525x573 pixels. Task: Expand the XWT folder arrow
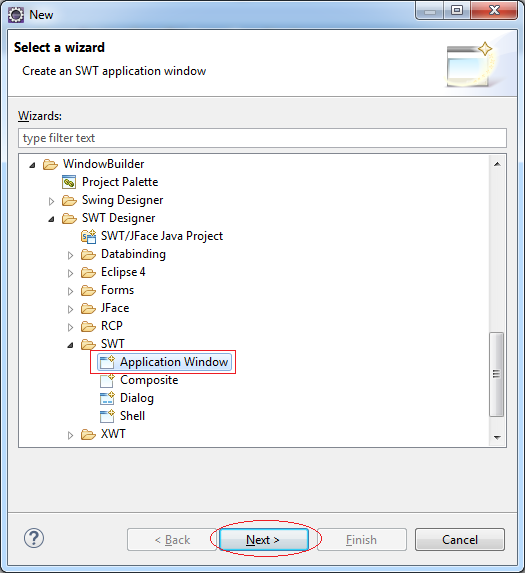pyautogui.click(x=71, y=435)
